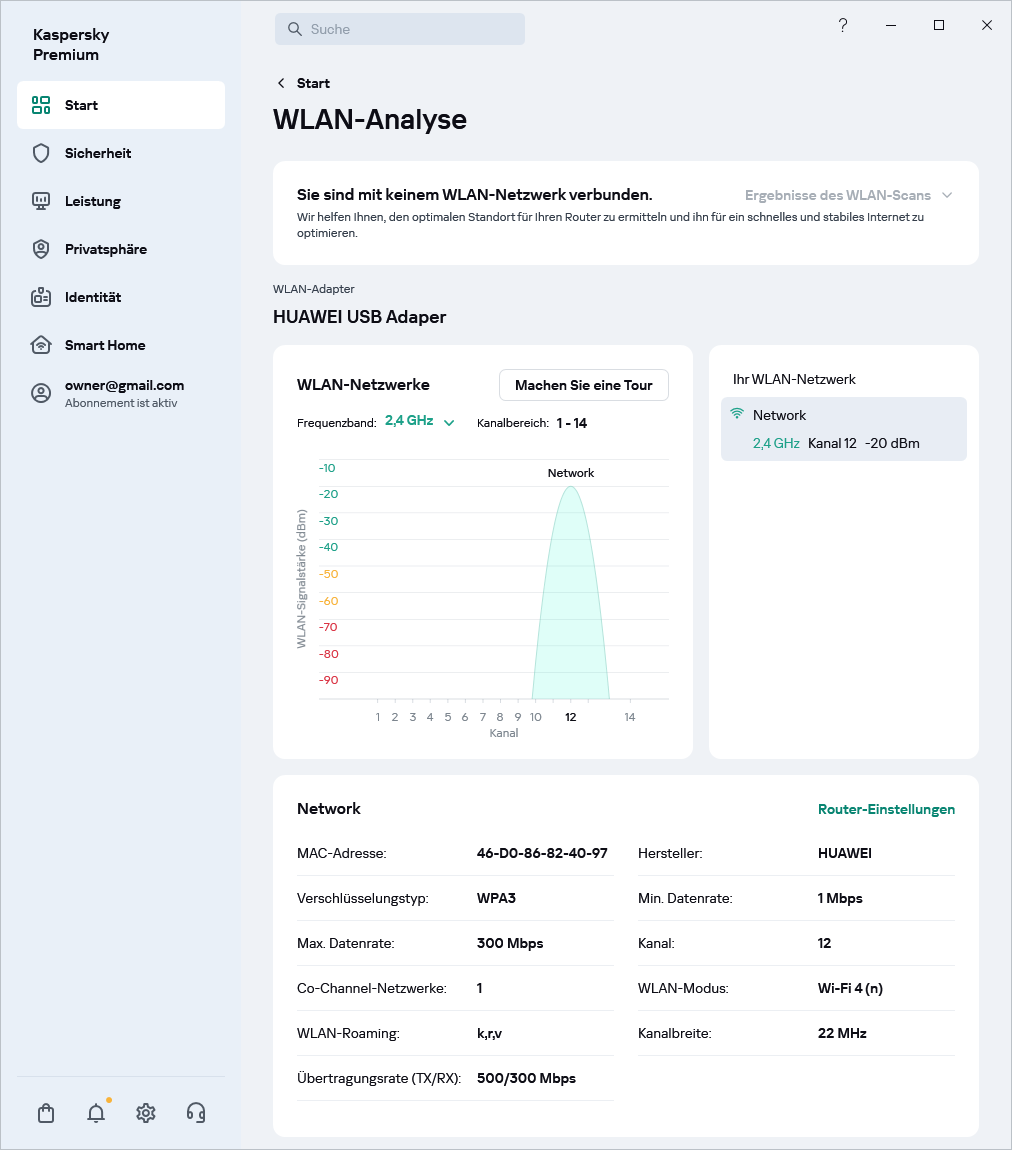Viewport: 1012px width, 1150px height.
Task: Open the Leistung monitor icon
Action: click(x=40, y=200)
